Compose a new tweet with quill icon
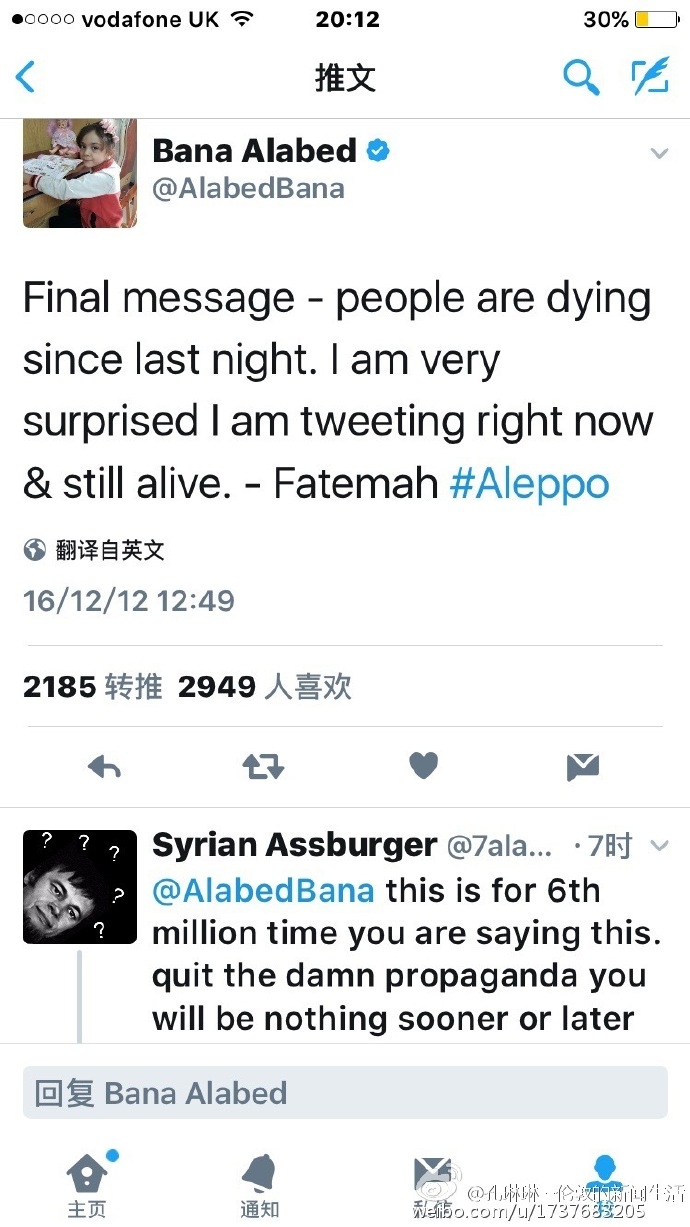This screenshot has height=1227, width=690. click(x=650, y=77)
